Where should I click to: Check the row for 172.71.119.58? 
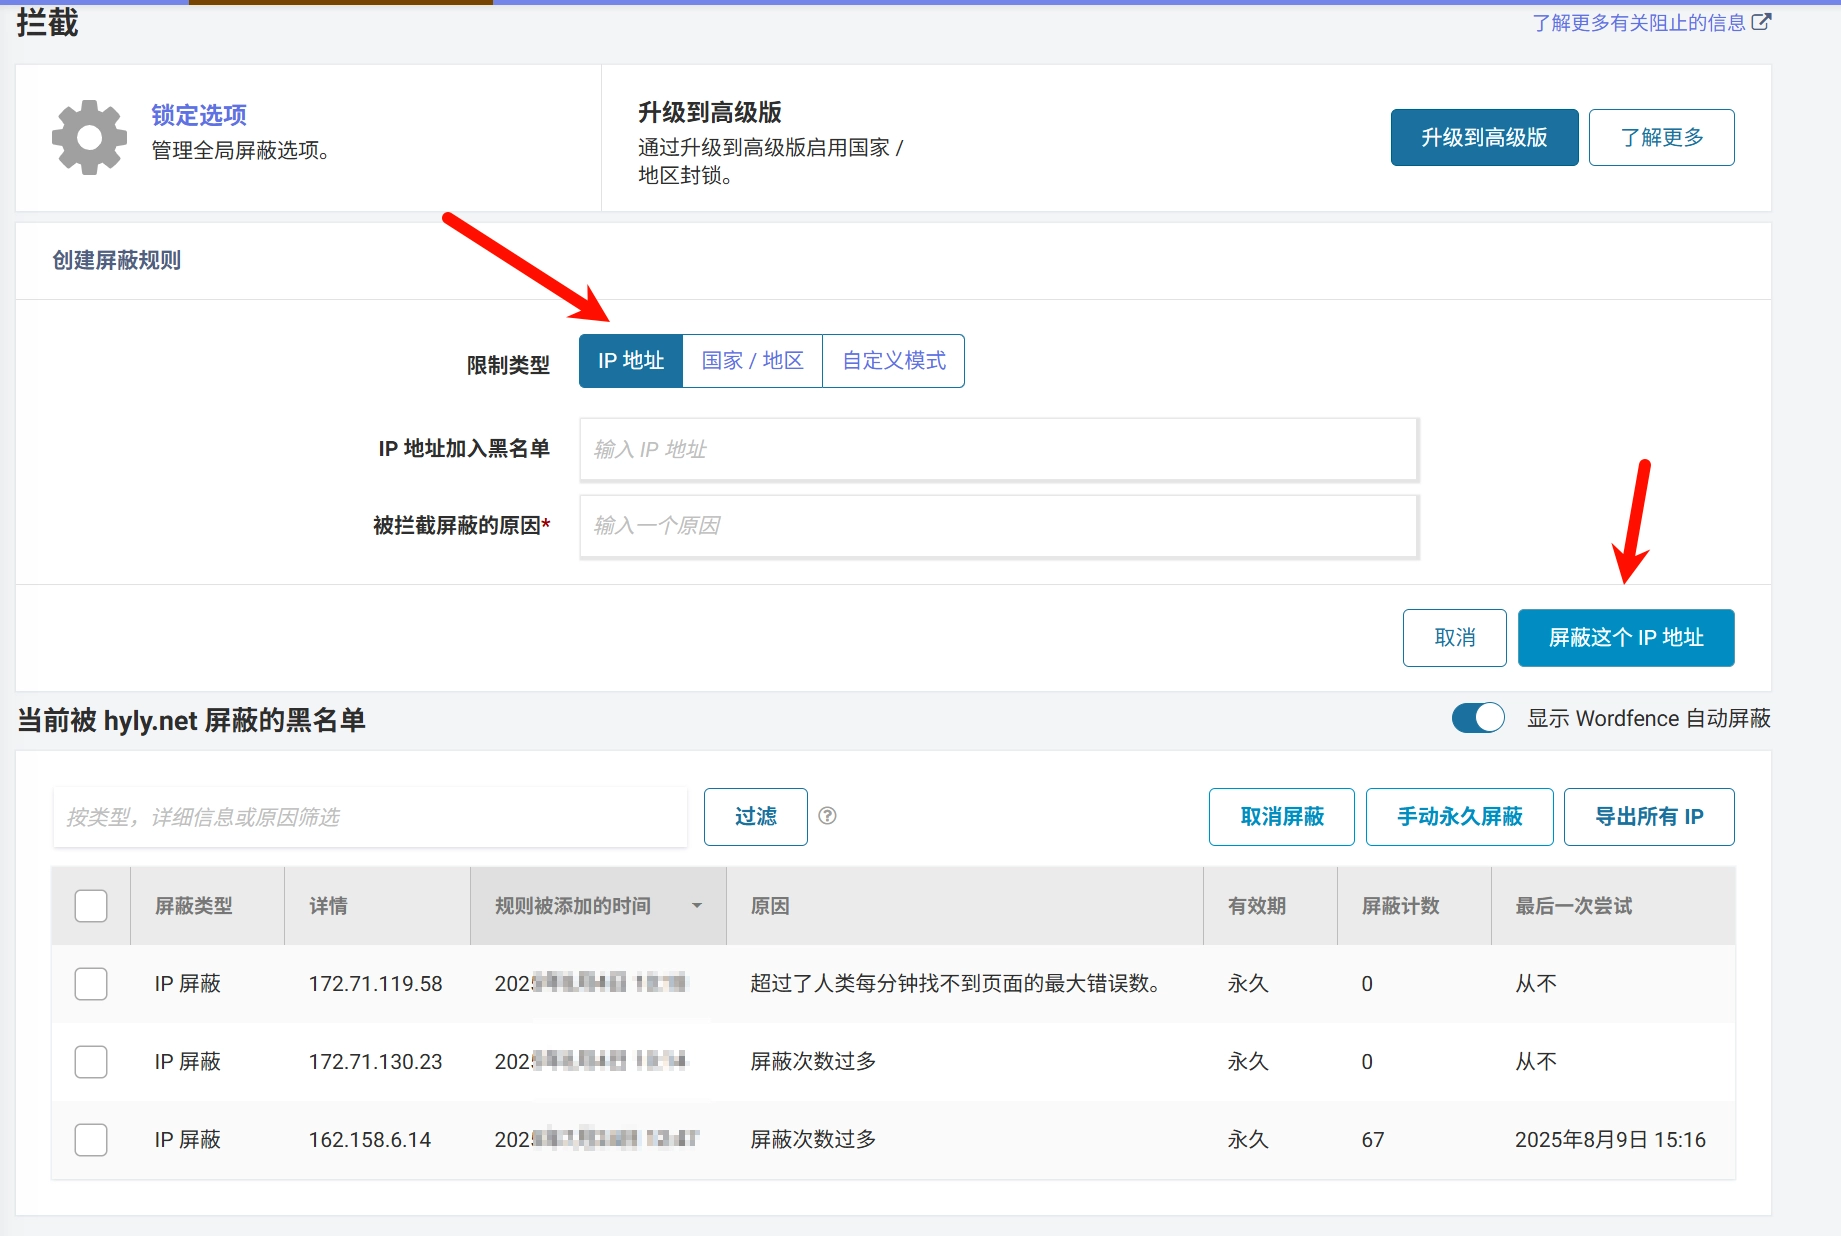pos(91,984)
